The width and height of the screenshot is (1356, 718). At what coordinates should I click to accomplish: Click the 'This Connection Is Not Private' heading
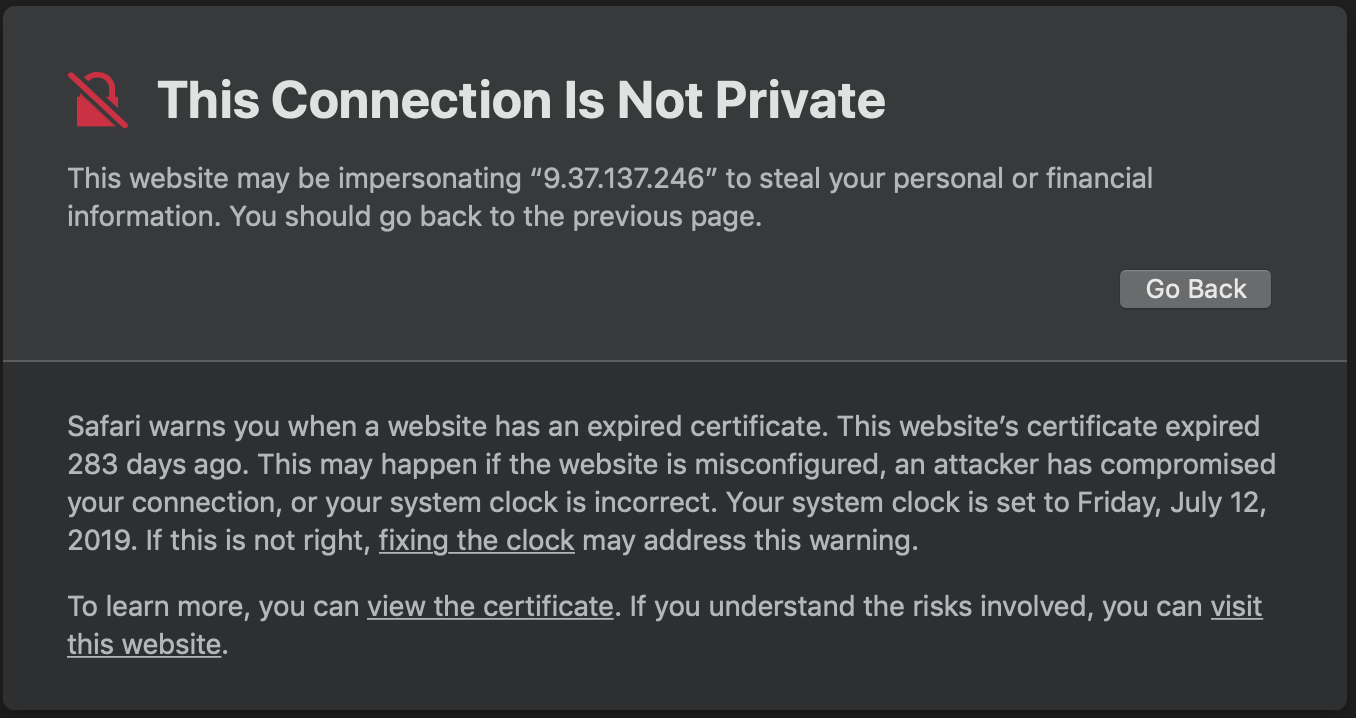tap(521, 99)
